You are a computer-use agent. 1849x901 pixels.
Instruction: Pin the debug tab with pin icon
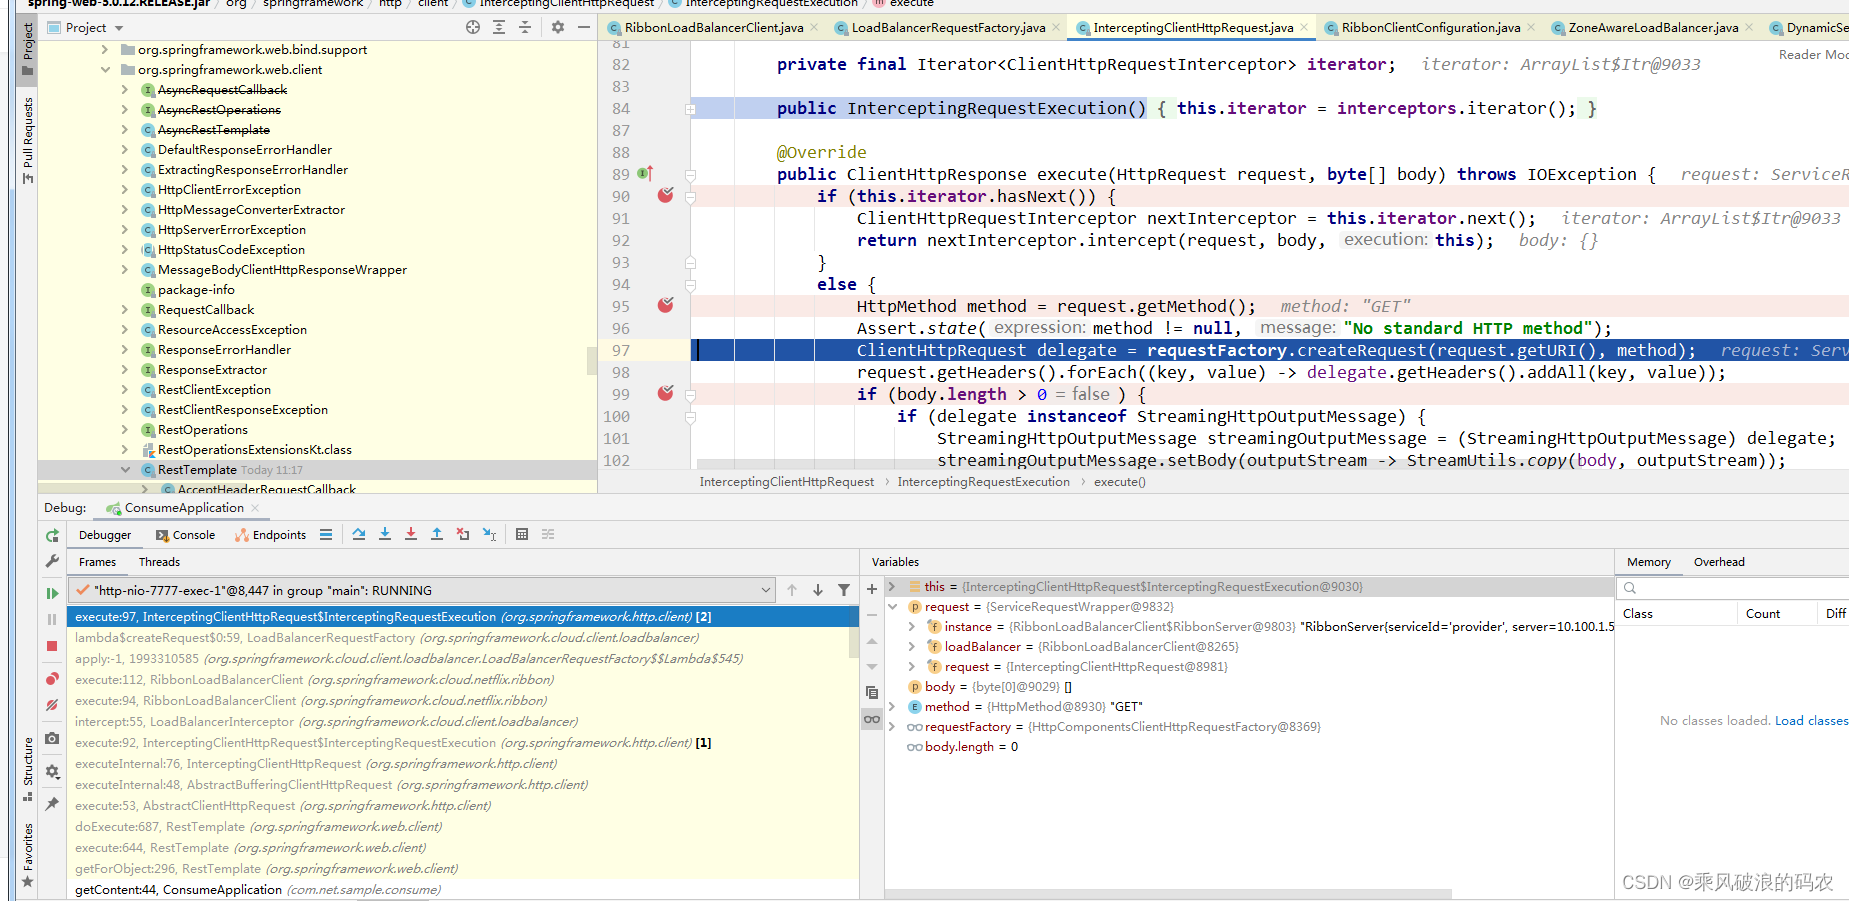[x=52, y=804]
